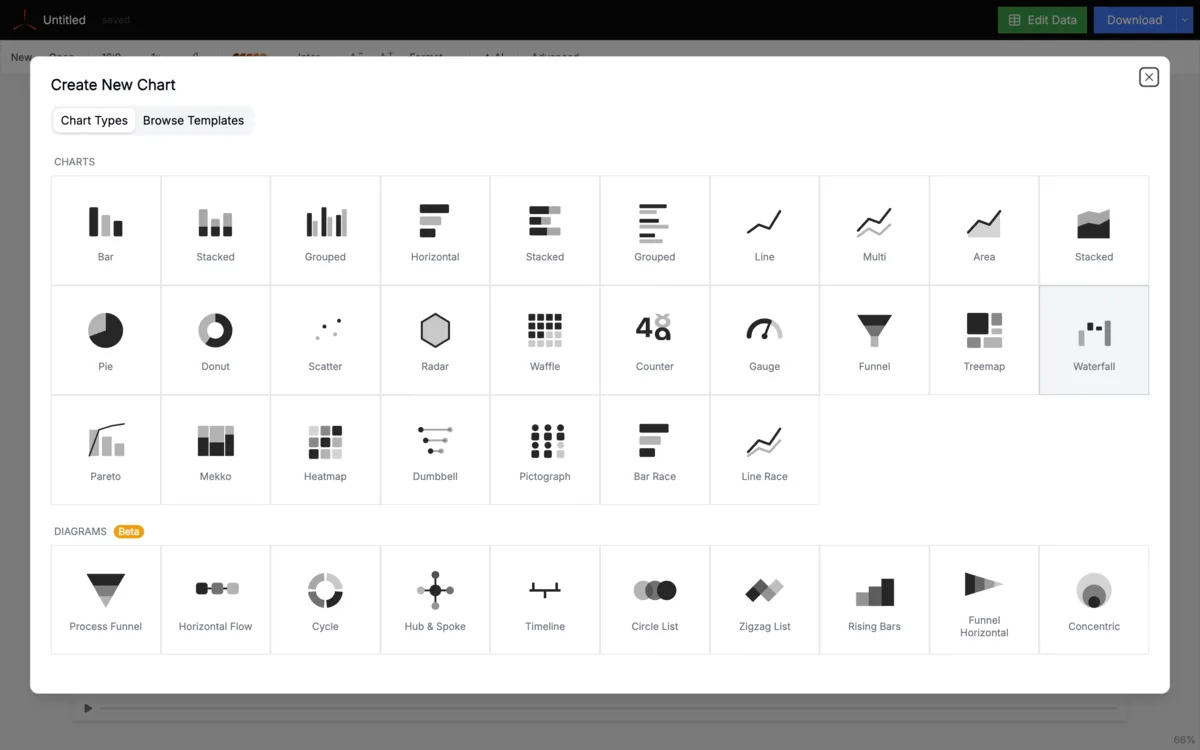Select the Horizontal Flow diagram
1200x750 pixels.
tap(215, 600)
